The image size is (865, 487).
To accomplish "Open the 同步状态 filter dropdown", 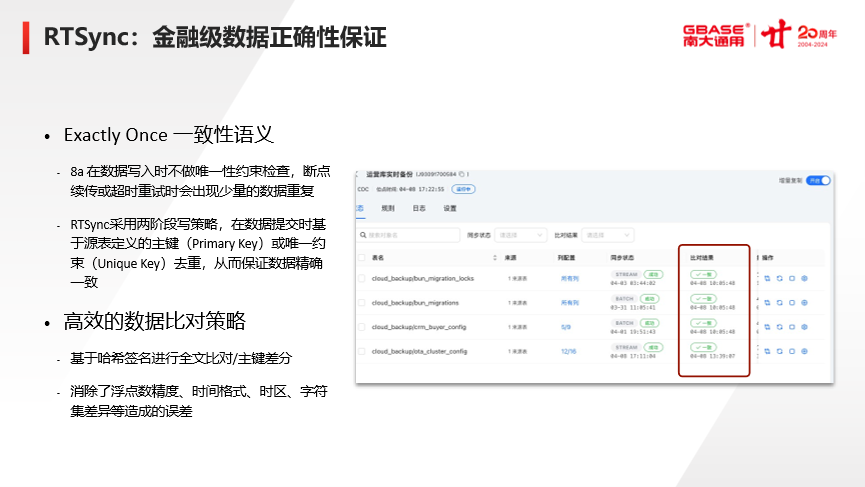I will pyautogui.click(x=521, y=236).
